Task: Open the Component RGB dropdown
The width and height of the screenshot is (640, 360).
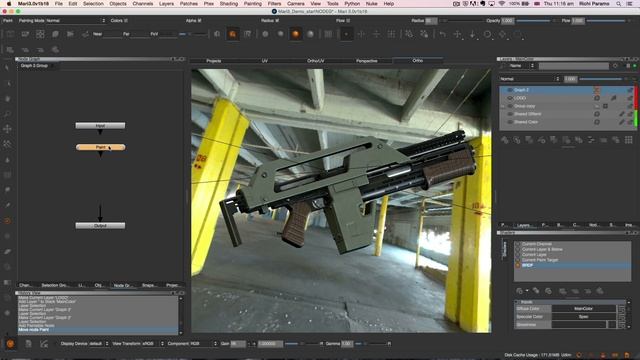Action: [203, 344]
